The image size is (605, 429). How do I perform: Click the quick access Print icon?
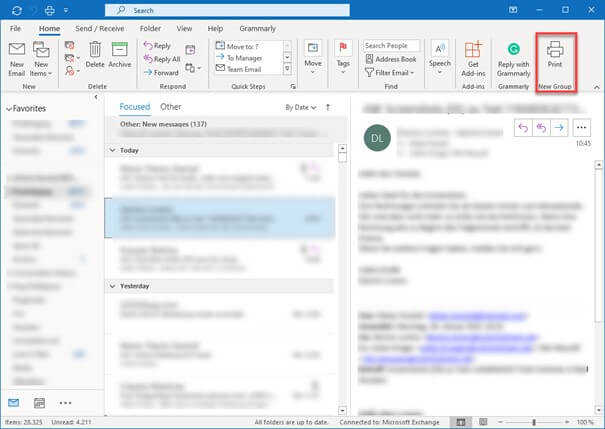(49, 10)
